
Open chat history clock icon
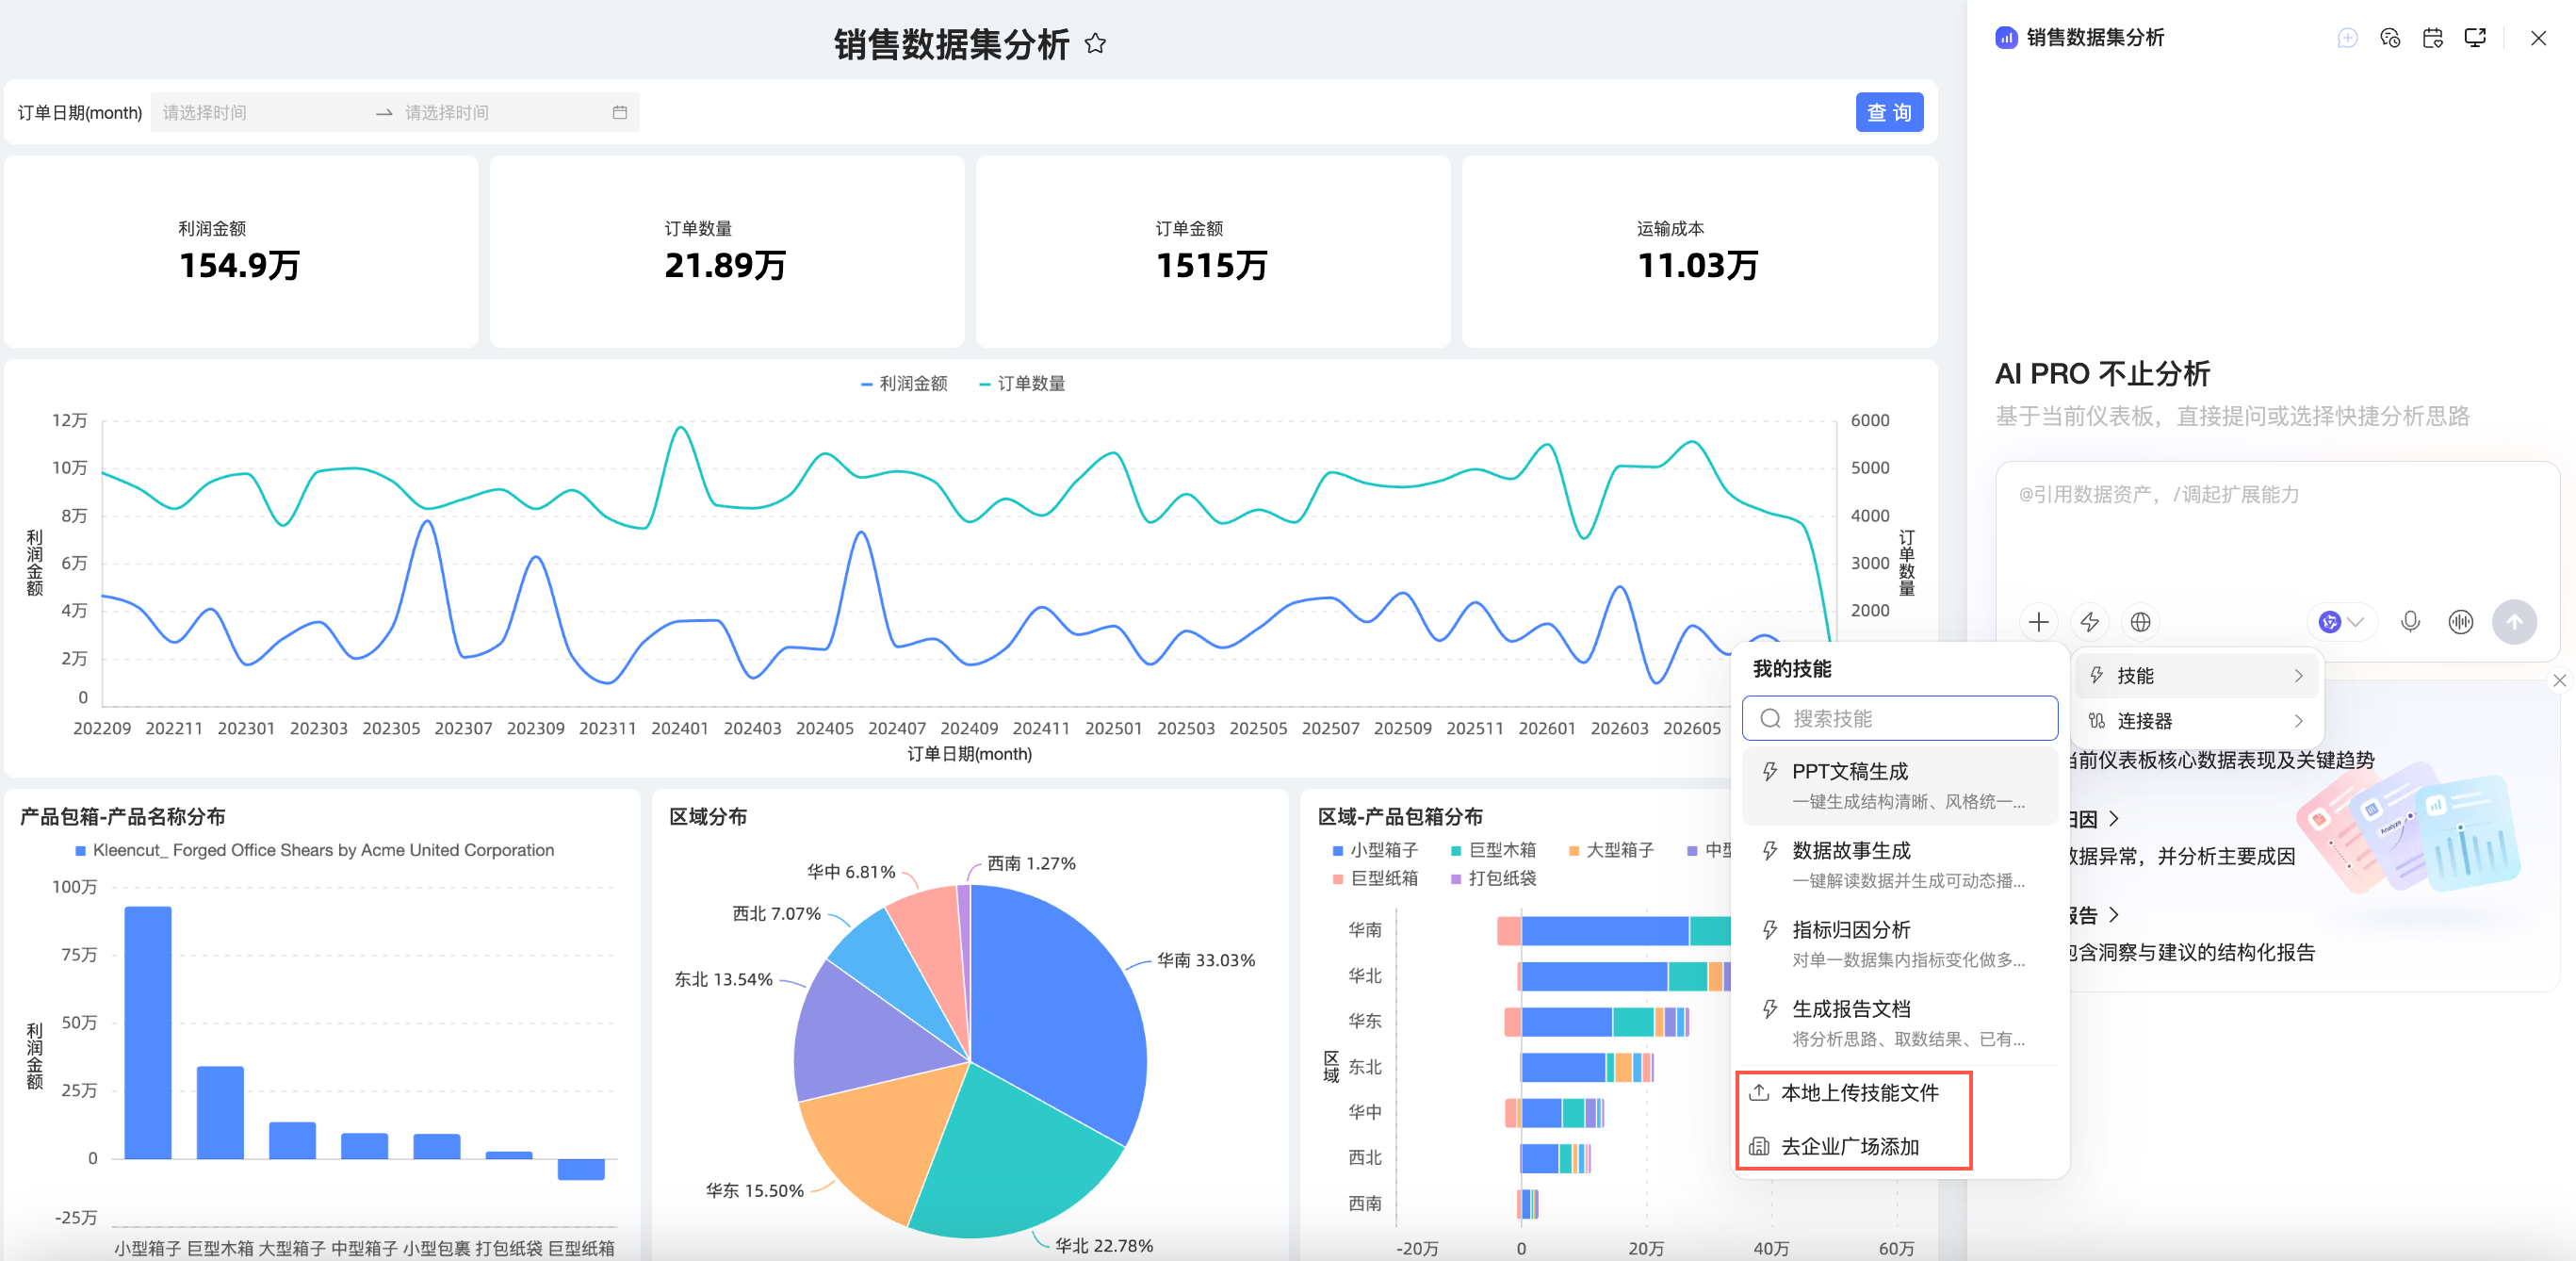pos(2390,38)
